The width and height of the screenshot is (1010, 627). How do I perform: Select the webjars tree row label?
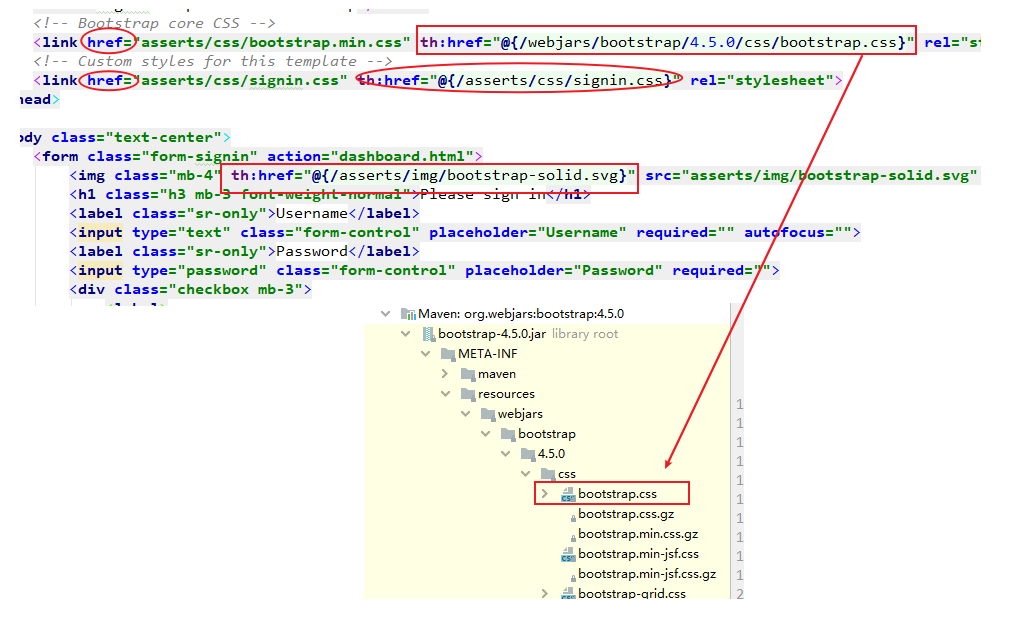coord(520,414)
